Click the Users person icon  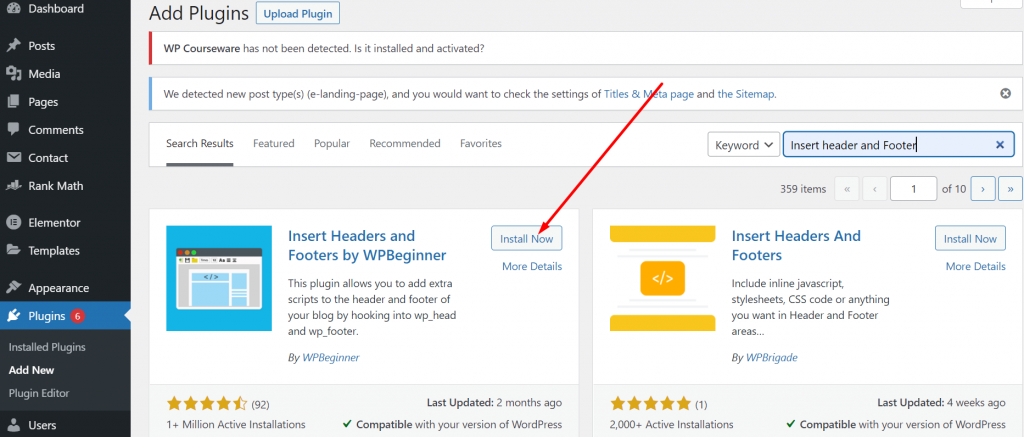[x=14, y=425]
